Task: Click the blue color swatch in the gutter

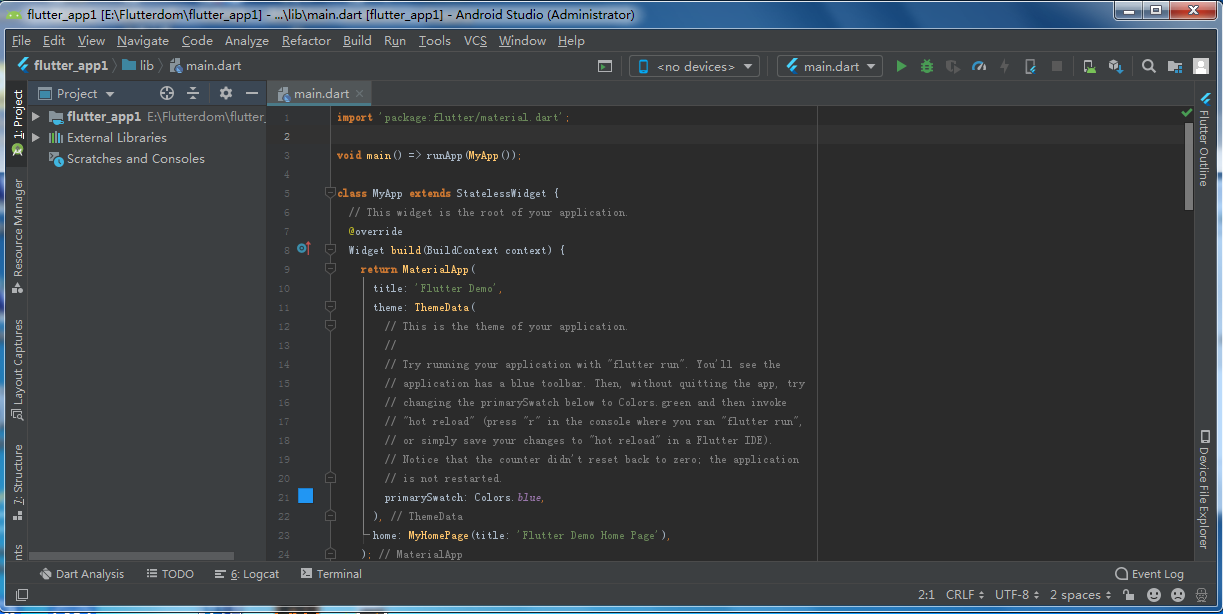Action: coord(305,496)
